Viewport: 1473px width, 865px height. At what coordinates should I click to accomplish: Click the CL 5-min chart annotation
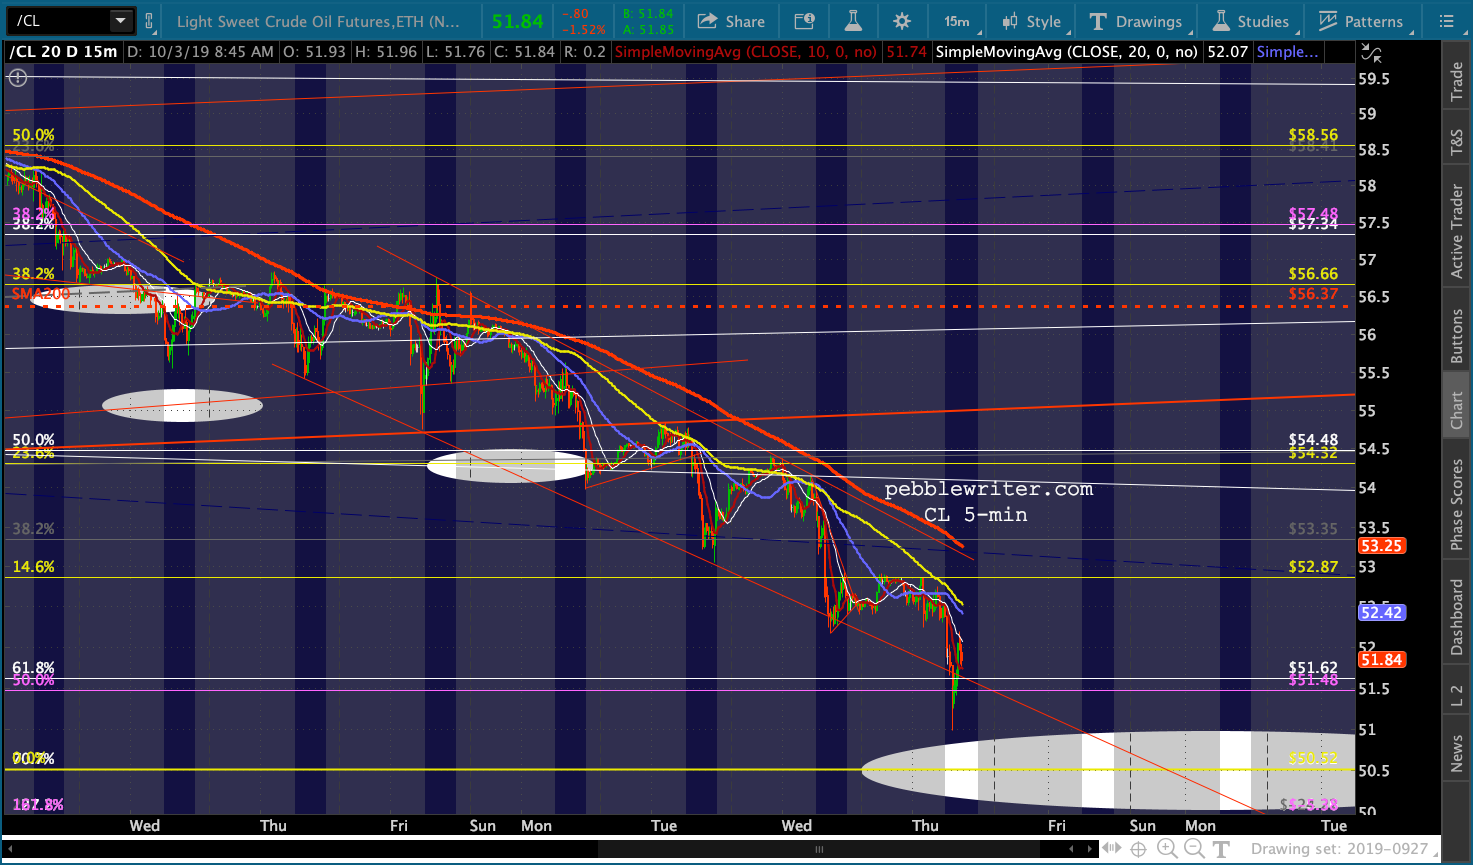coord(975,515)
